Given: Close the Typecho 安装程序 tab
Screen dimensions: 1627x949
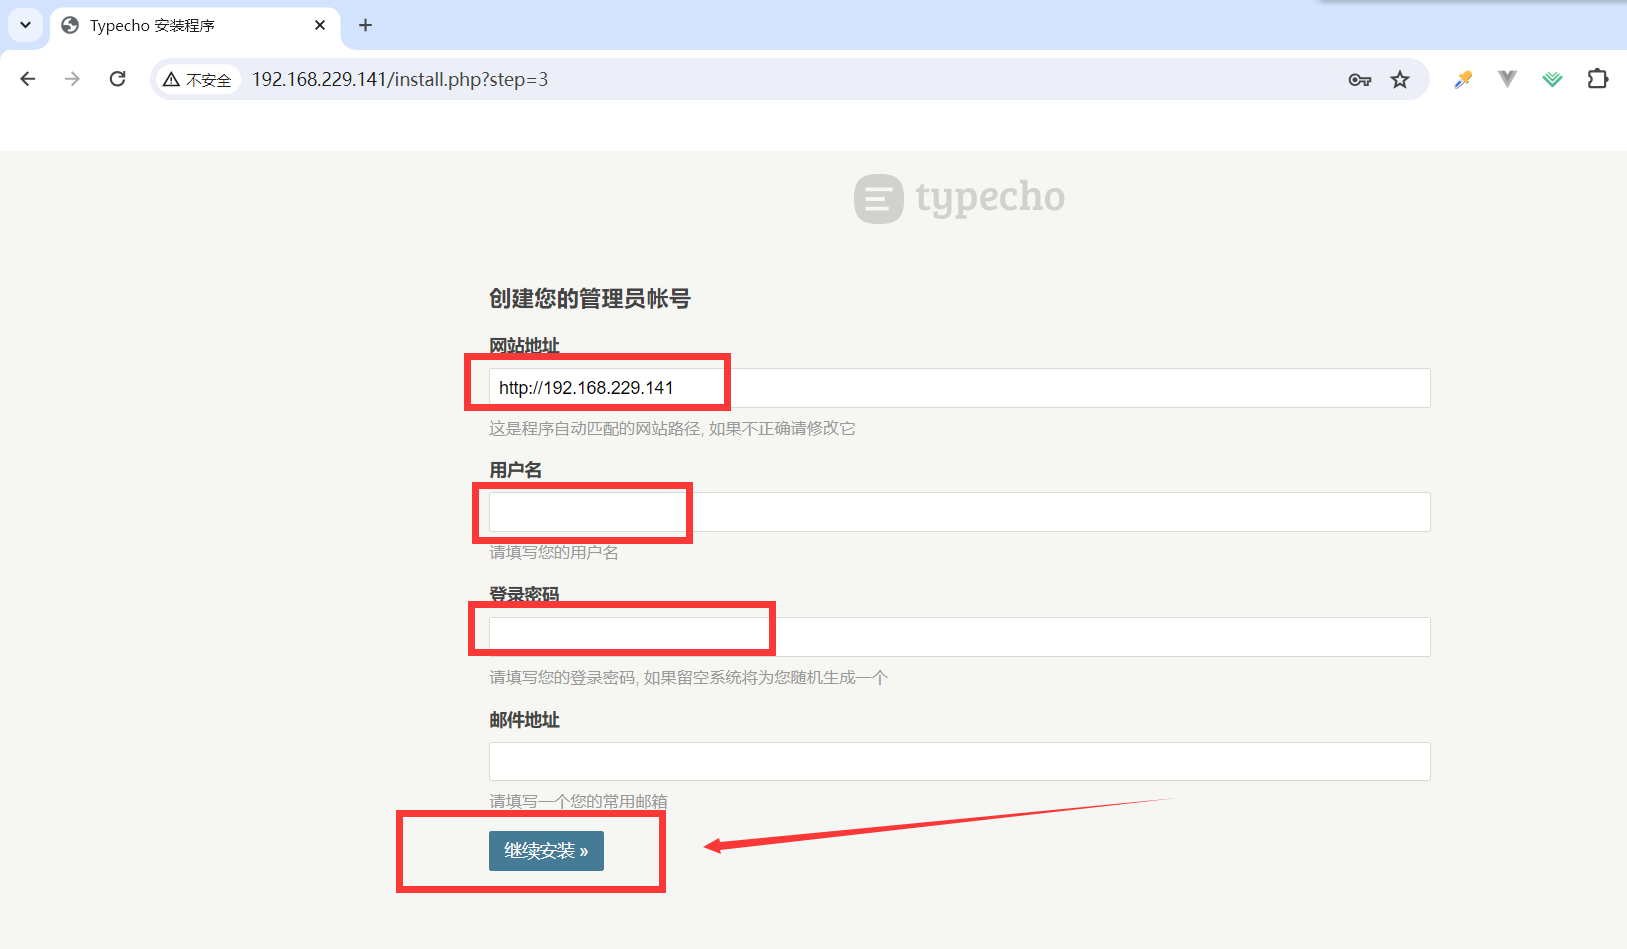Looking at the screenshot, I should click(320, 25).
